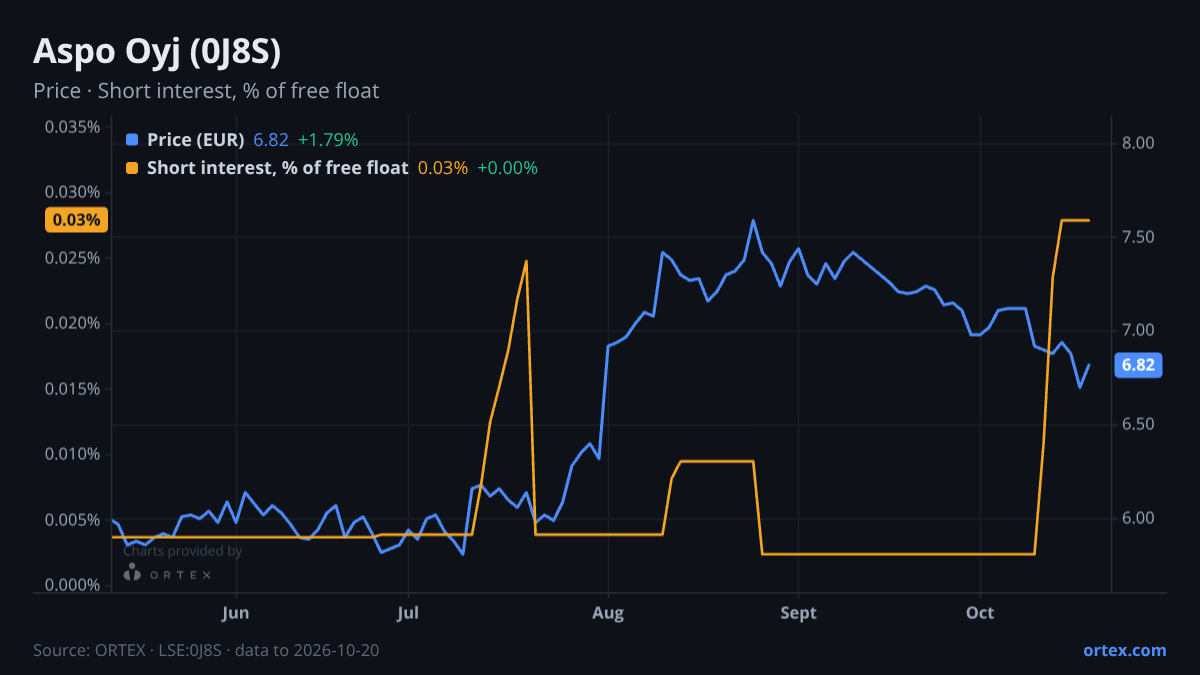Screen dimensions: 1200x675
Task: Click the 6.00 right axis label
Action: (1138, 518)
